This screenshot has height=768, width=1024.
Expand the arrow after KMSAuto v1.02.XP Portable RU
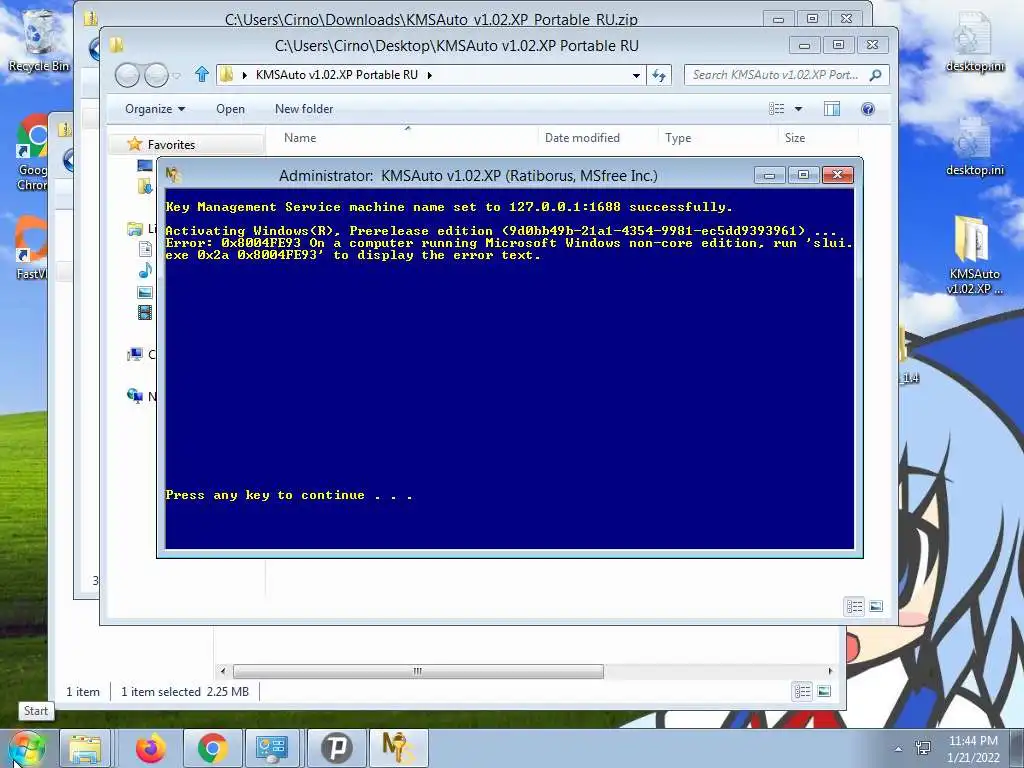tap(430, 75)
